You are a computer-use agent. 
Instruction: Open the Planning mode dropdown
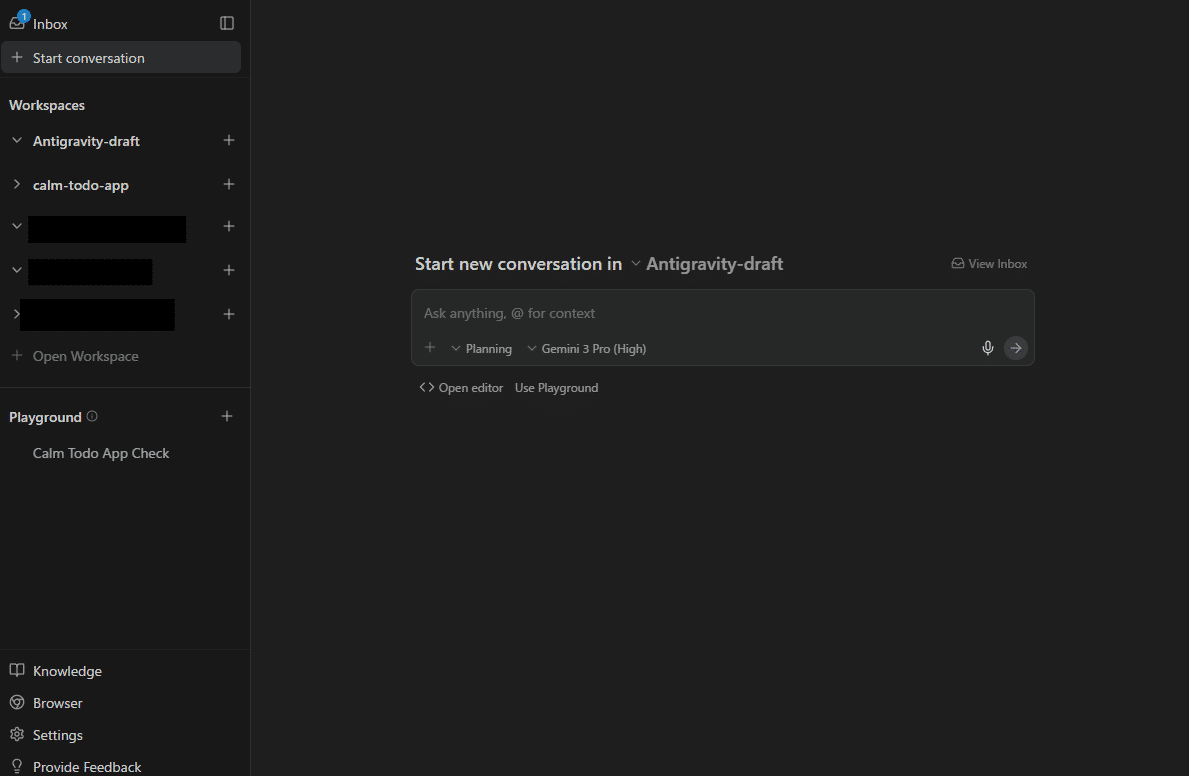click(x=481, y=349)
